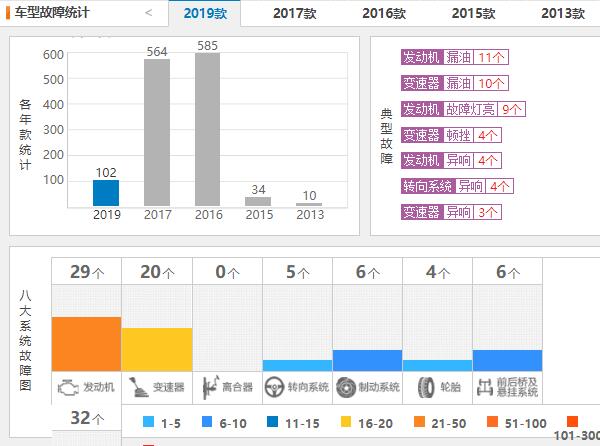This screenshot has height=446, width=600.
Task: Click the small 2015 bar showing 34
Action: 258,202
